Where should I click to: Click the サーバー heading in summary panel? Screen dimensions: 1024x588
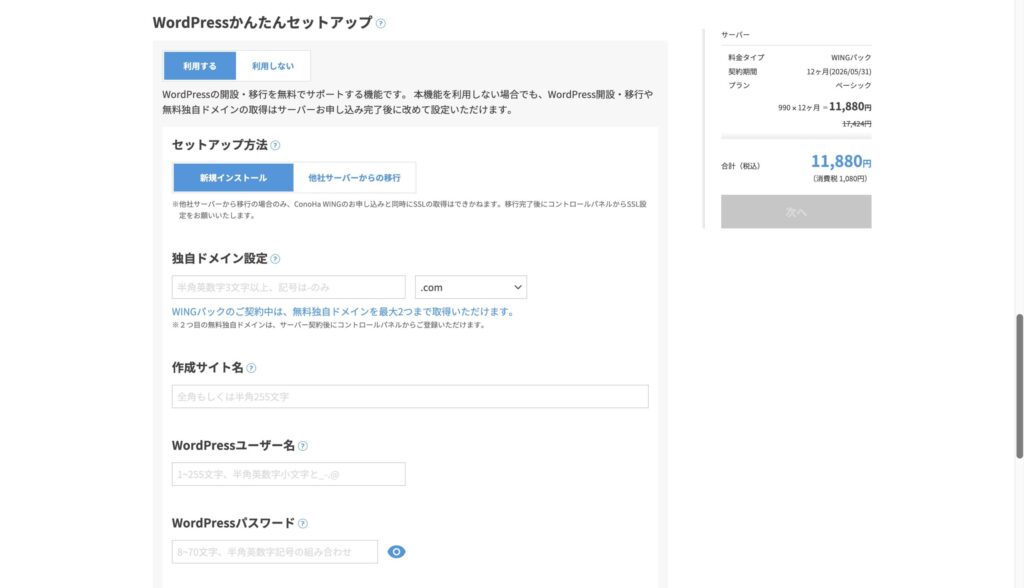[735, 35]
